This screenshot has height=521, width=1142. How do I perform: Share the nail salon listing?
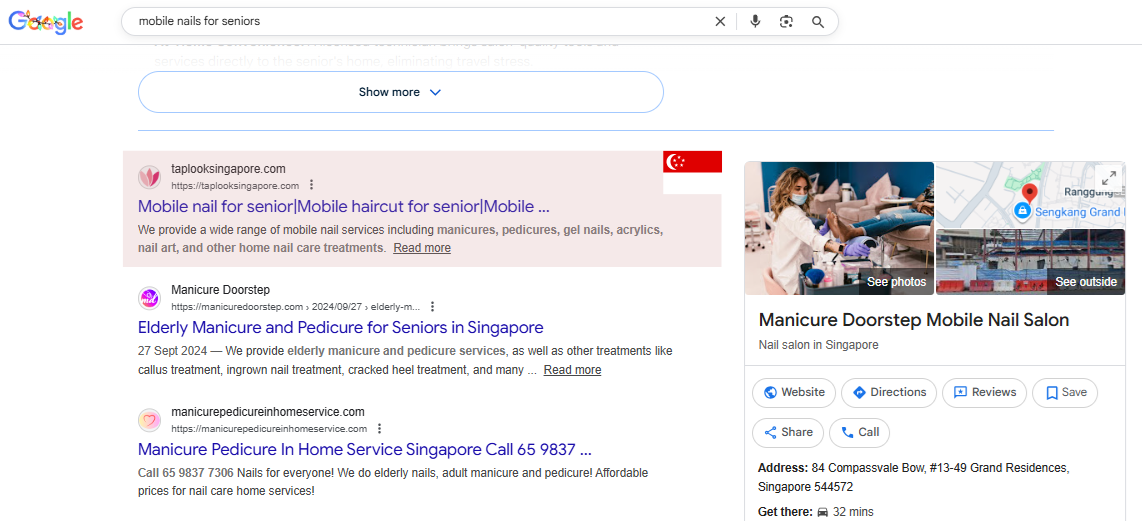point(787,432)
